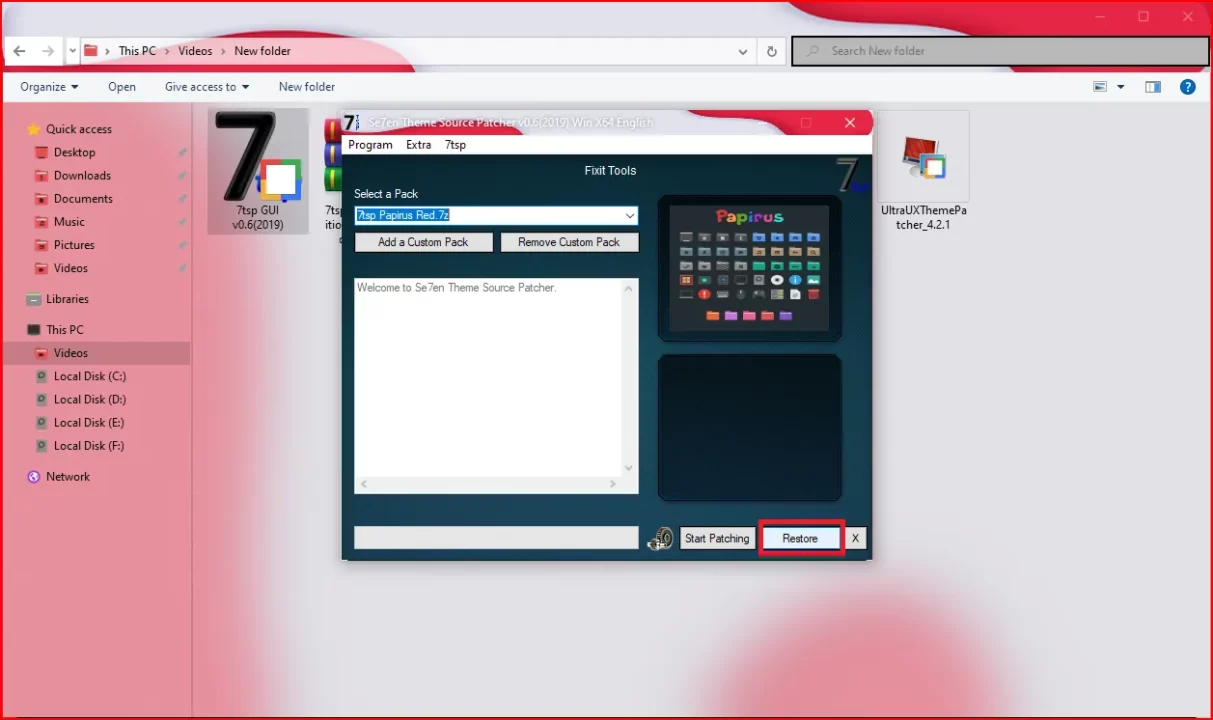
Task: Click the X button beside Restore
Action: [x=855, y=538]
